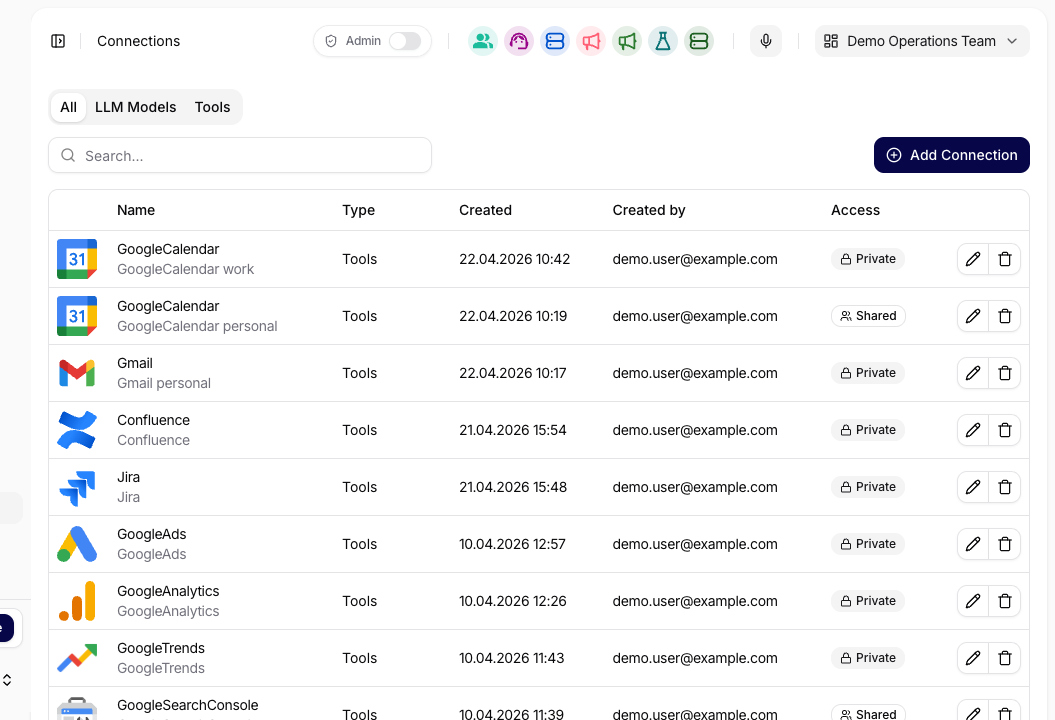Click the GoogleTrends arrow logo
The image size is (1055, 720).
coord(77,658)
